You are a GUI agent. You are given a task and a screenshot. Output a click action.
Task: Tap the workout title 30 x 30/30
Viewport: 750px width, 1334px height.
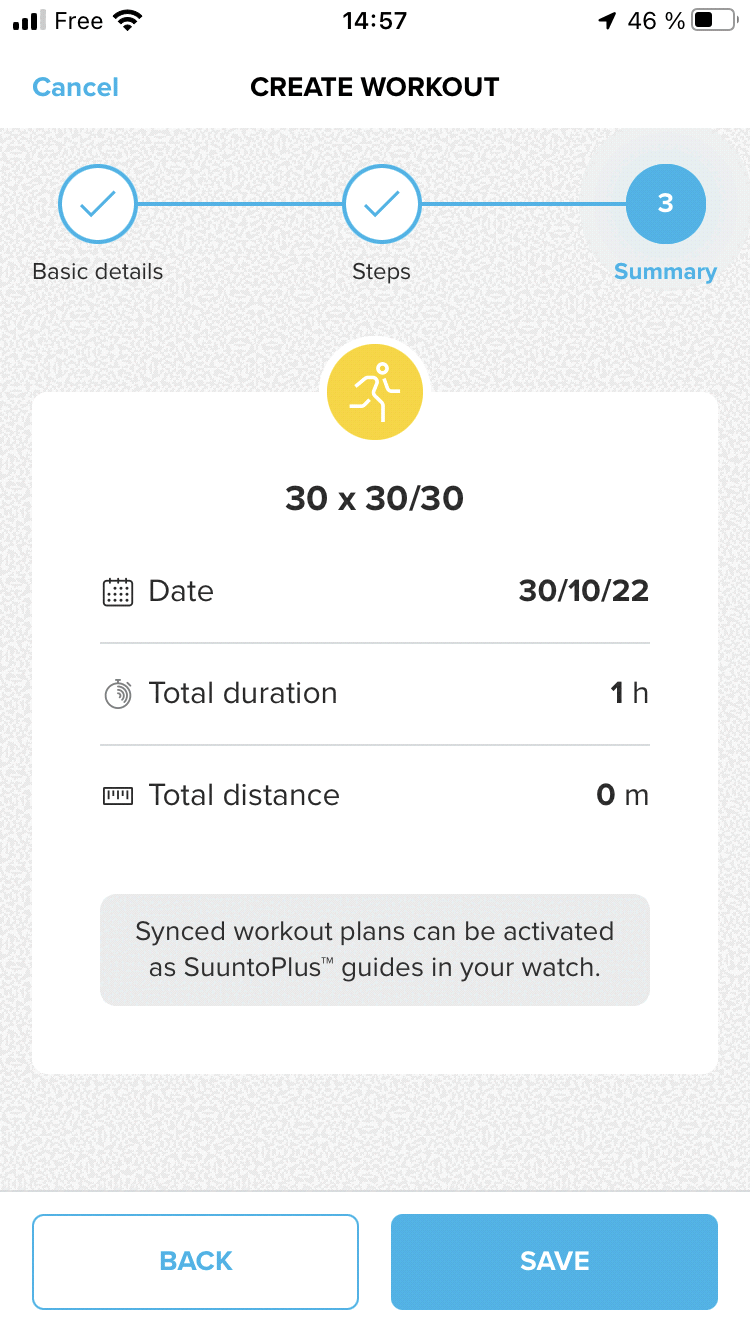(x=375, y=498)
